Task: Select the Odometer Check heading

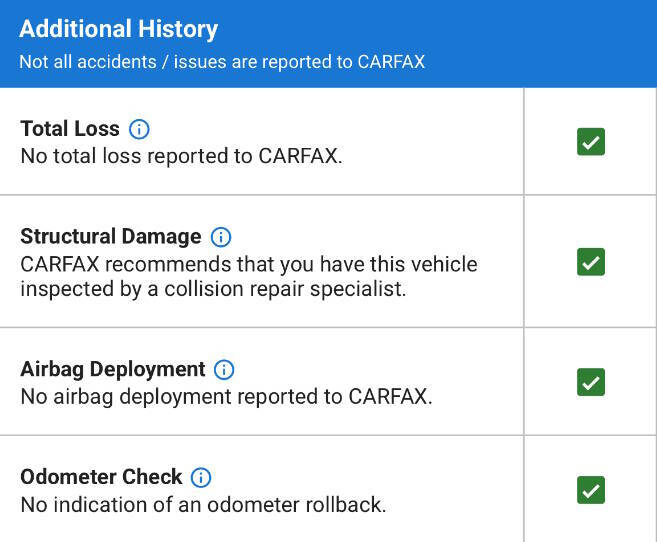Action: 101,477
